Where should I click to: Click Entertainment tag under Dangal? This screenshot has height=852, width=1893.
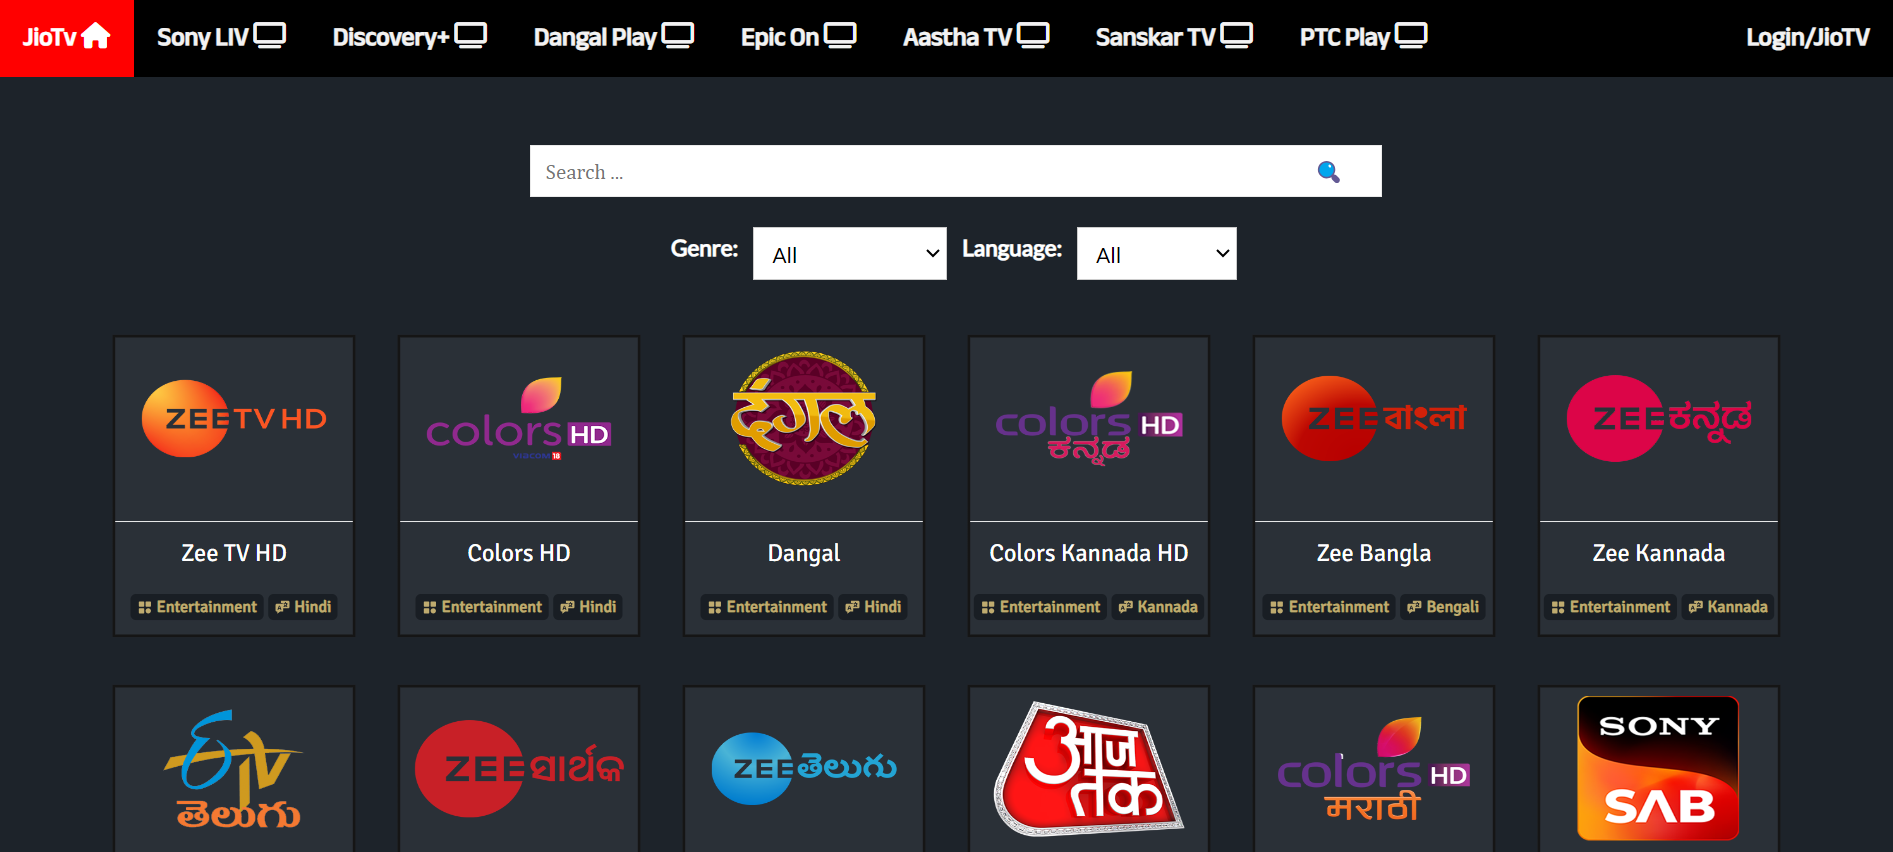[x=767, y=607]
